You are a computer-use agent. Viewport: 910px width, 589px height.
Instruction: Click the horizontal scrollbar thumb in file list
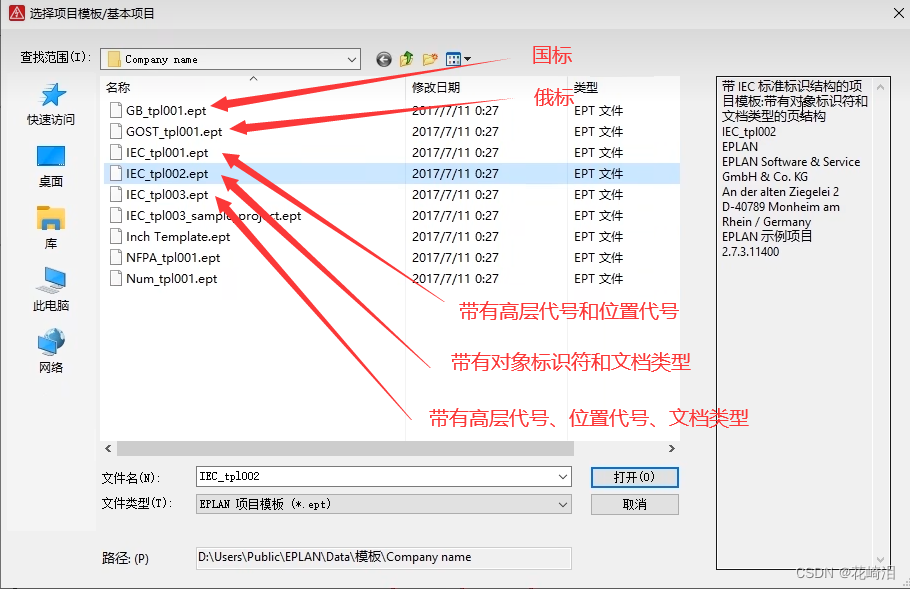coord(345,449)
